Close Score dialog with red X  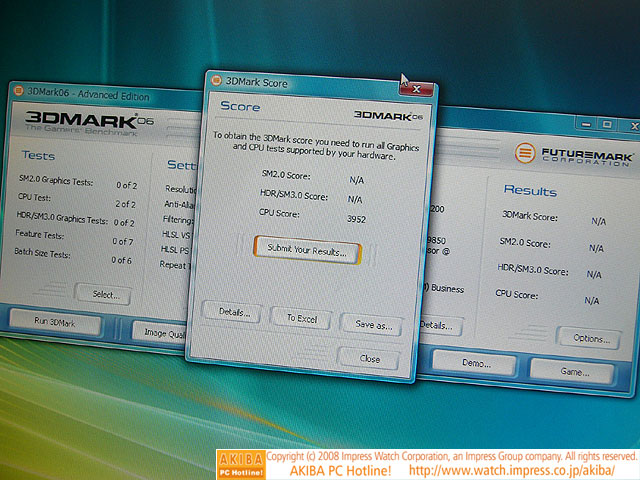[420, 90]
